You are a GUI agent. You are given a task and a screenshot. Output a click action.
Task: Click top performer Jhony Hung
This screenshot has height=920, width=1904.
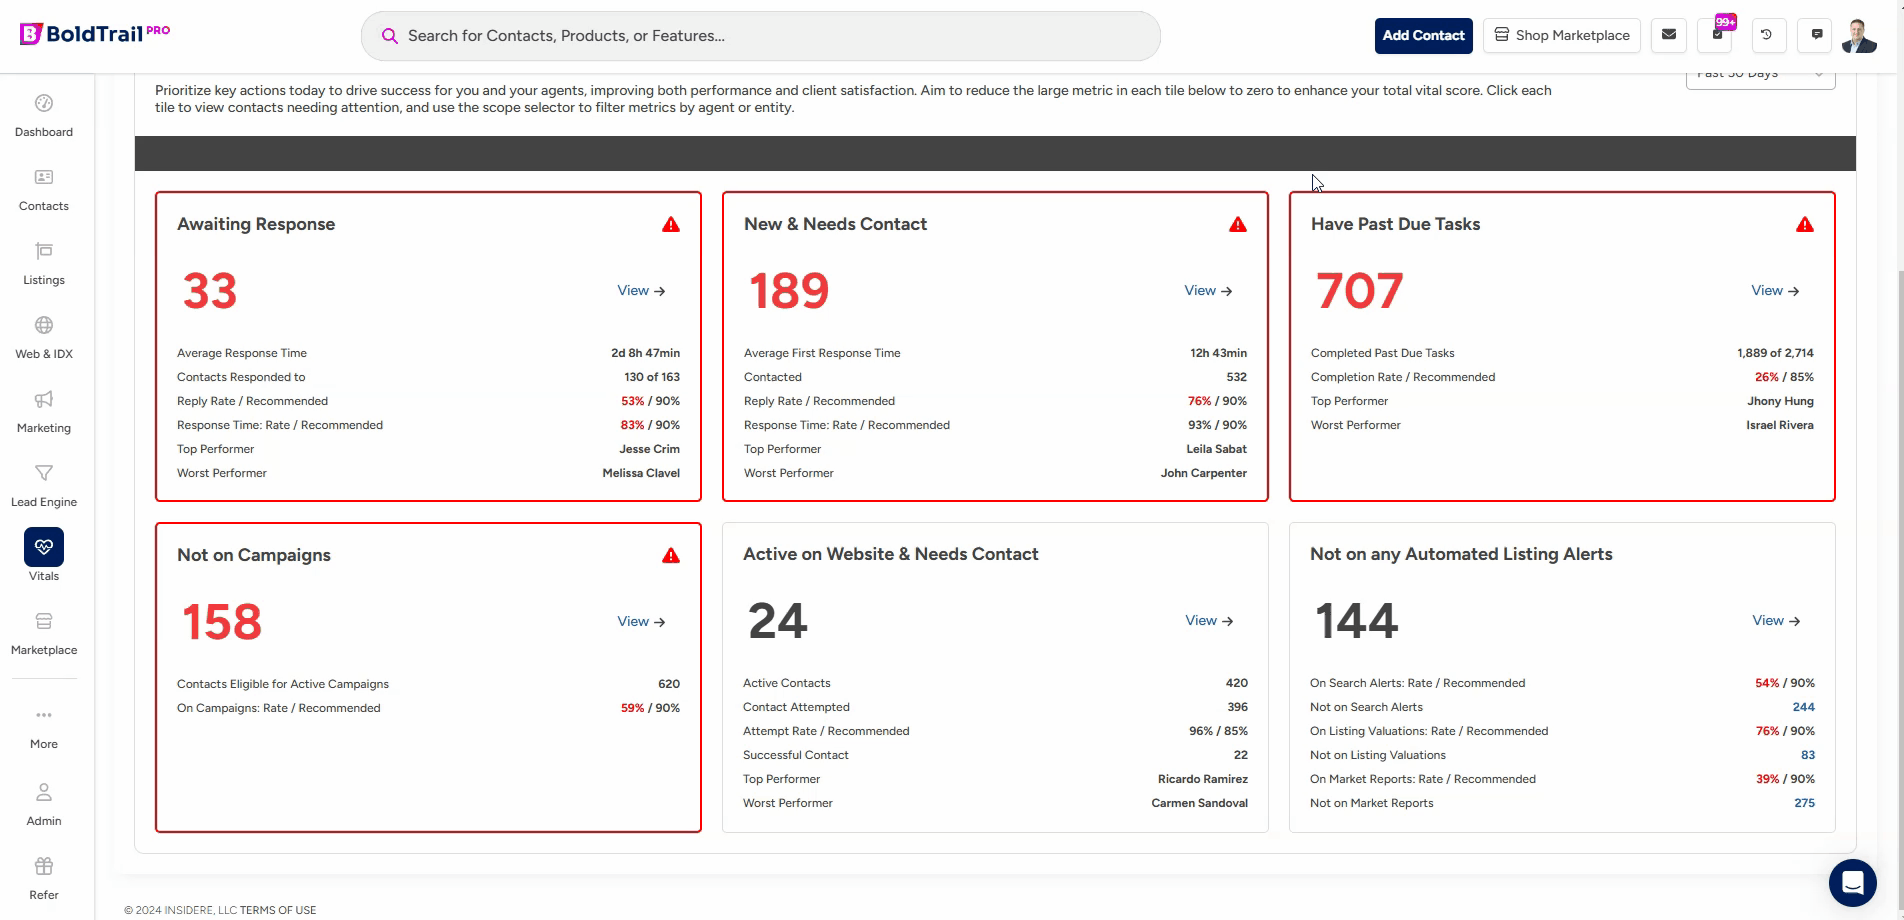(x=1780, y=401)
